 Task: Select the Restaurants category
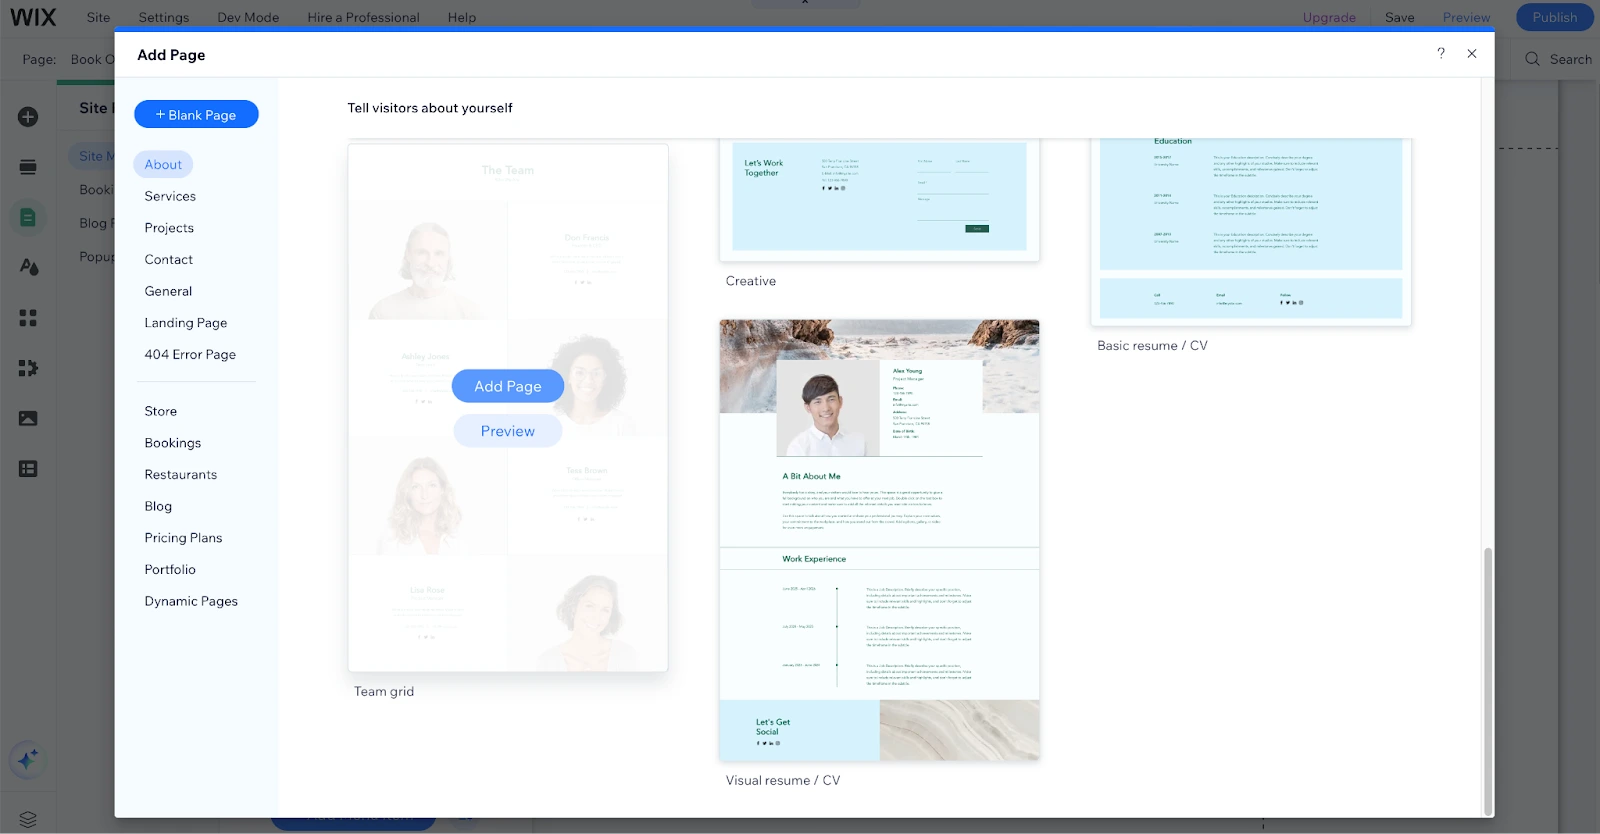(x=181, y=475)
